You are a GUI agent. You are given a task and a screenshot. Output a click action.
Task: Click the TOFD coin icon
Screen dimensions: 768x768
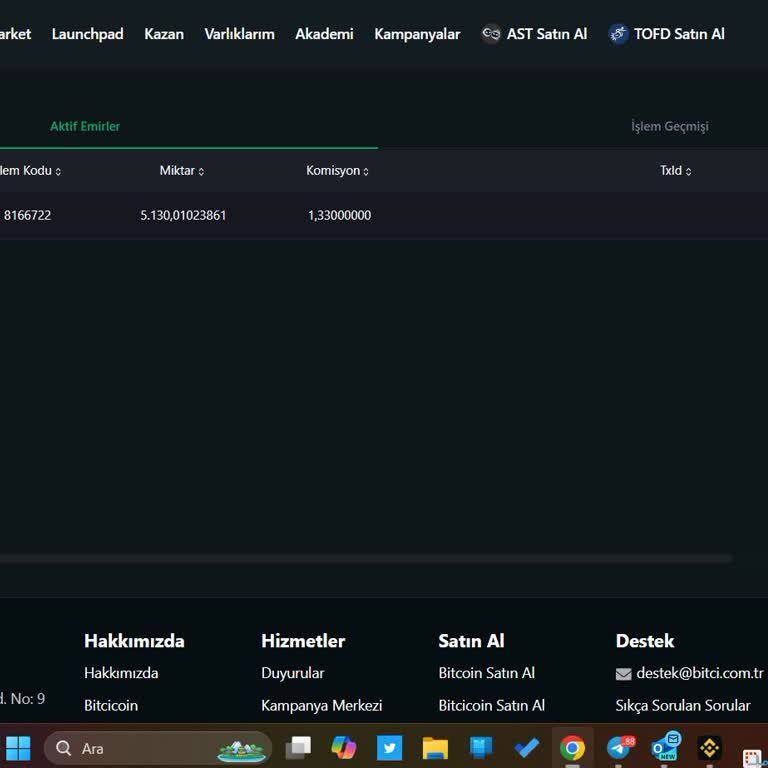coord(618,34)
